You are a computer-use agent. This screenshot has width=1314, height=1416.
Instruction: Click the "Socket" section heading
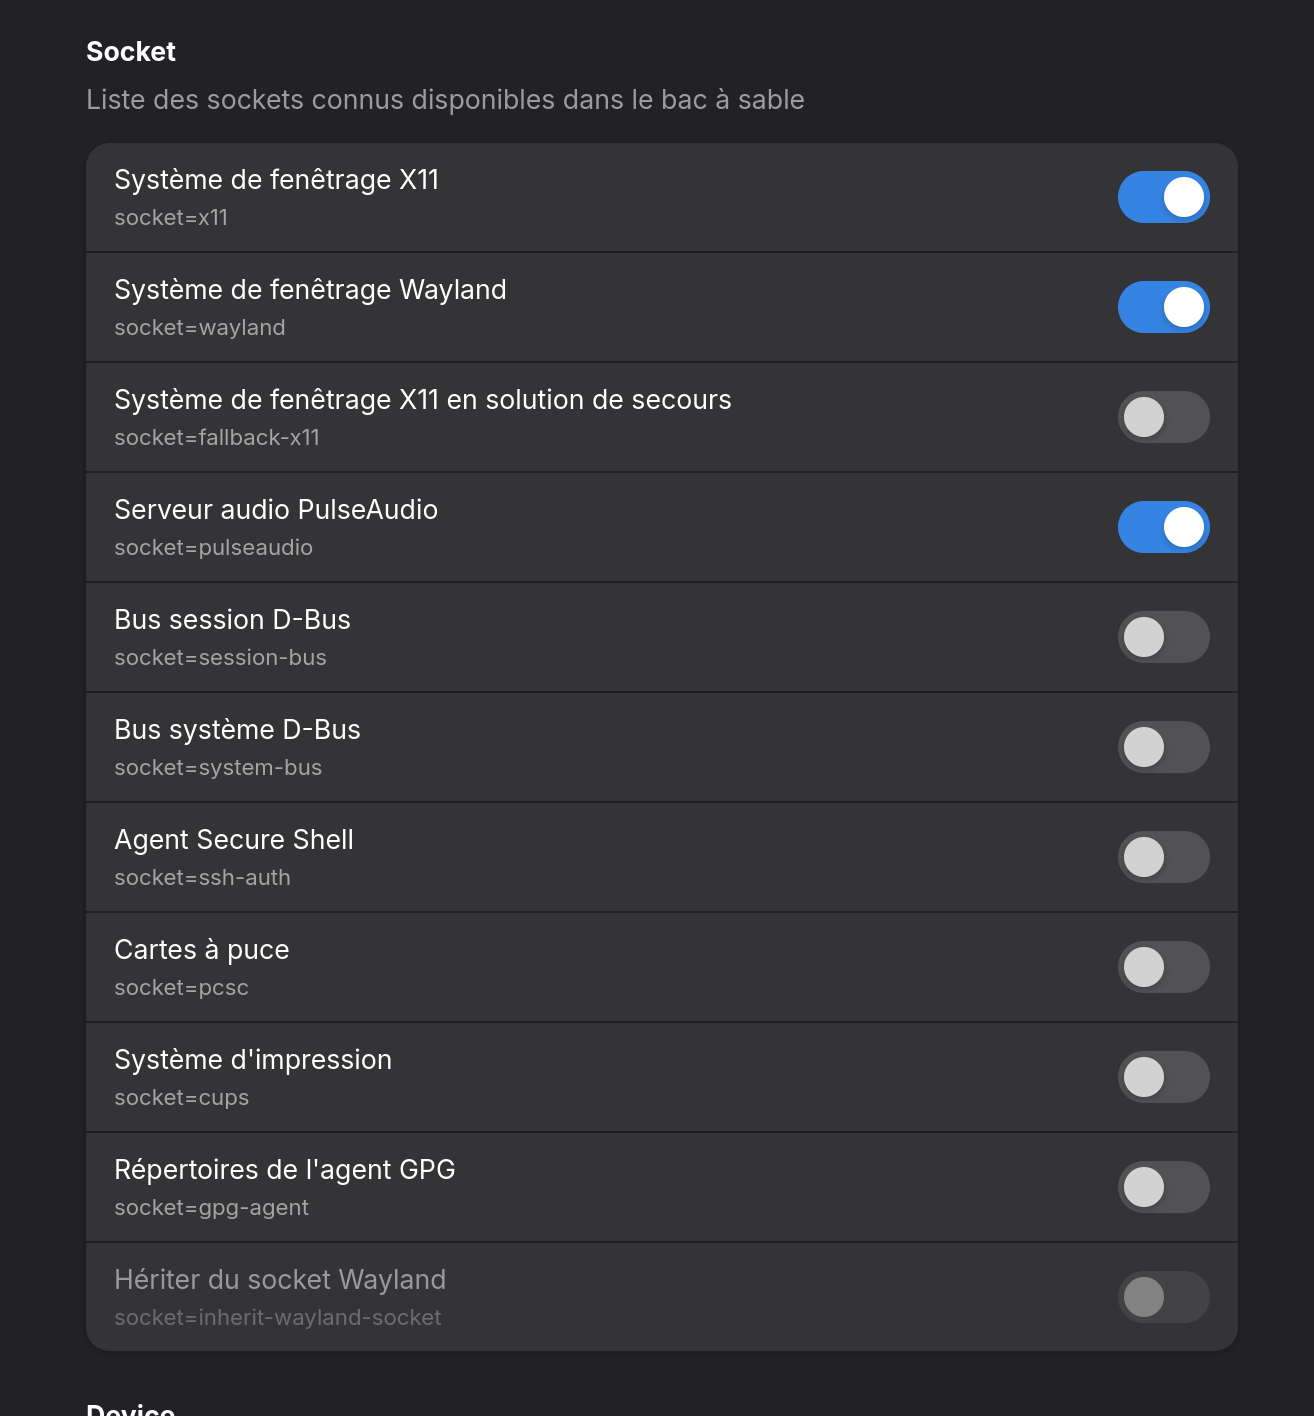131,52
